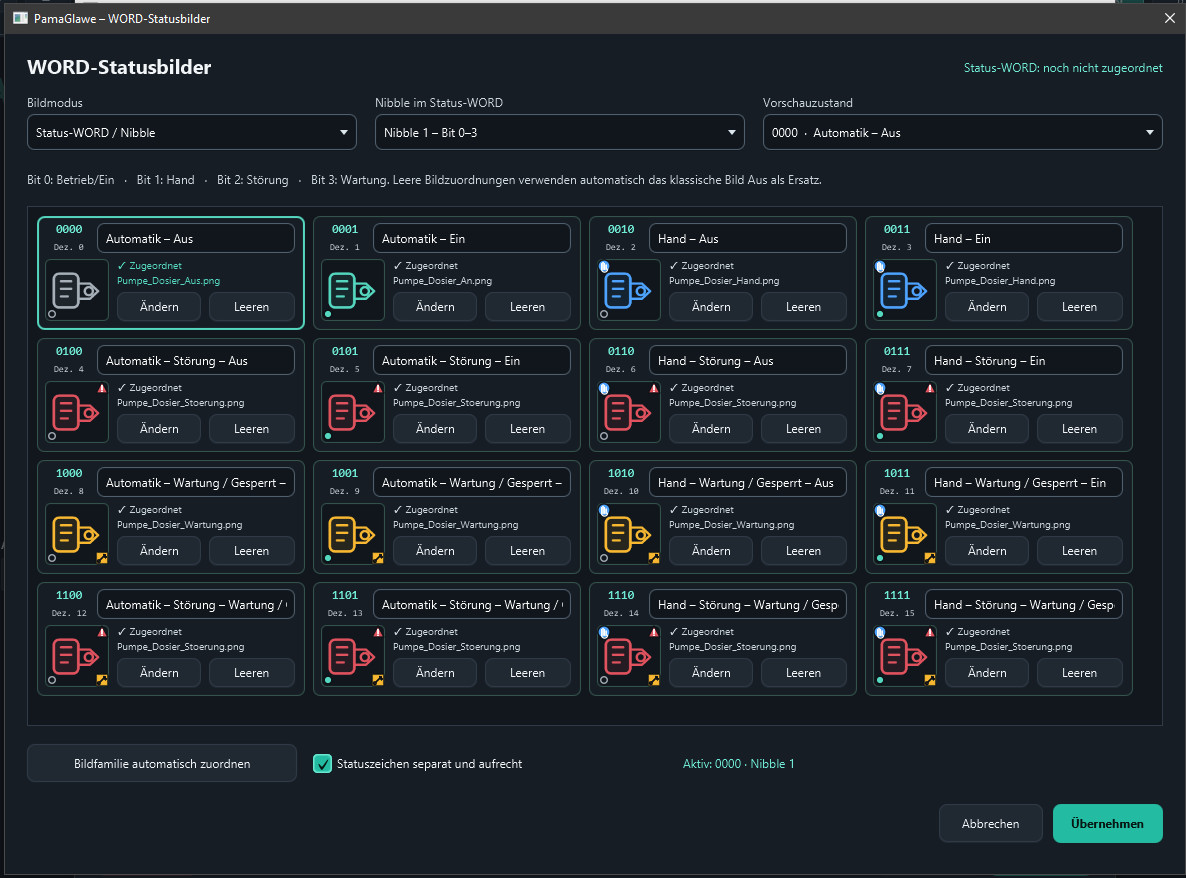Click the red pump image for state 0100

point(76,412)
